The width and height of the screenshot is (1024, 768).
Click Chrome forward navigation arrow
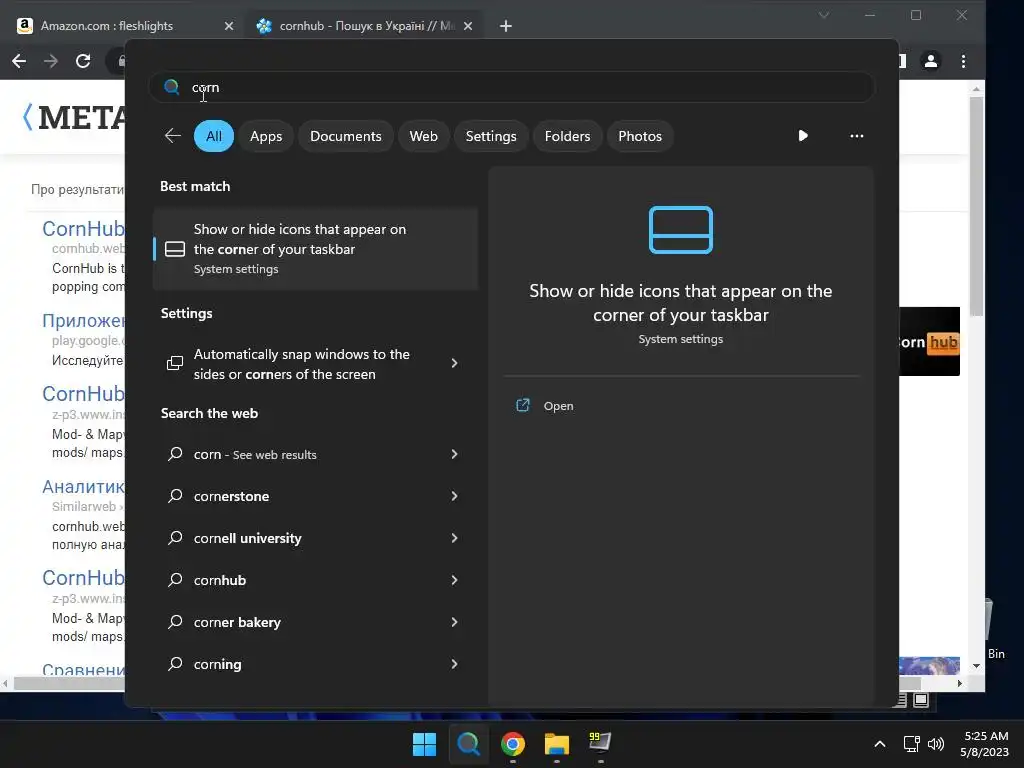point(50,61)
